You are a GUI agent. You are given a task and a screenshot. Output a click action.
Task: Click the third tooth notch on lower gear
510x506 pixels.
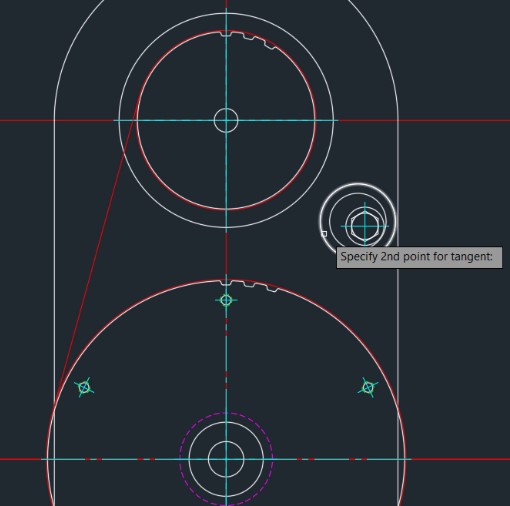[x=272, y=288]
